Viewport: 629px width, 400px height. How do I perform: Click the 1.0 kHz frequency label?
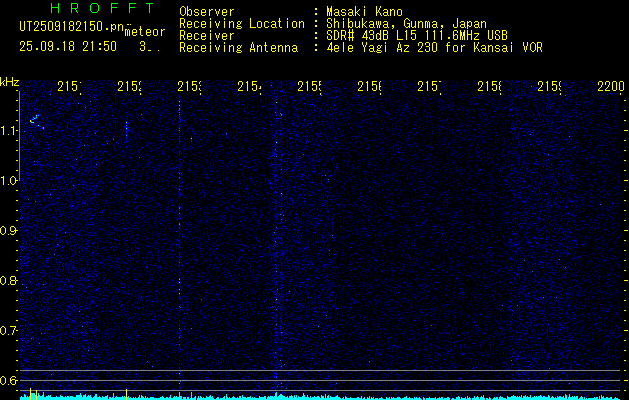click(x=8, y=181)
